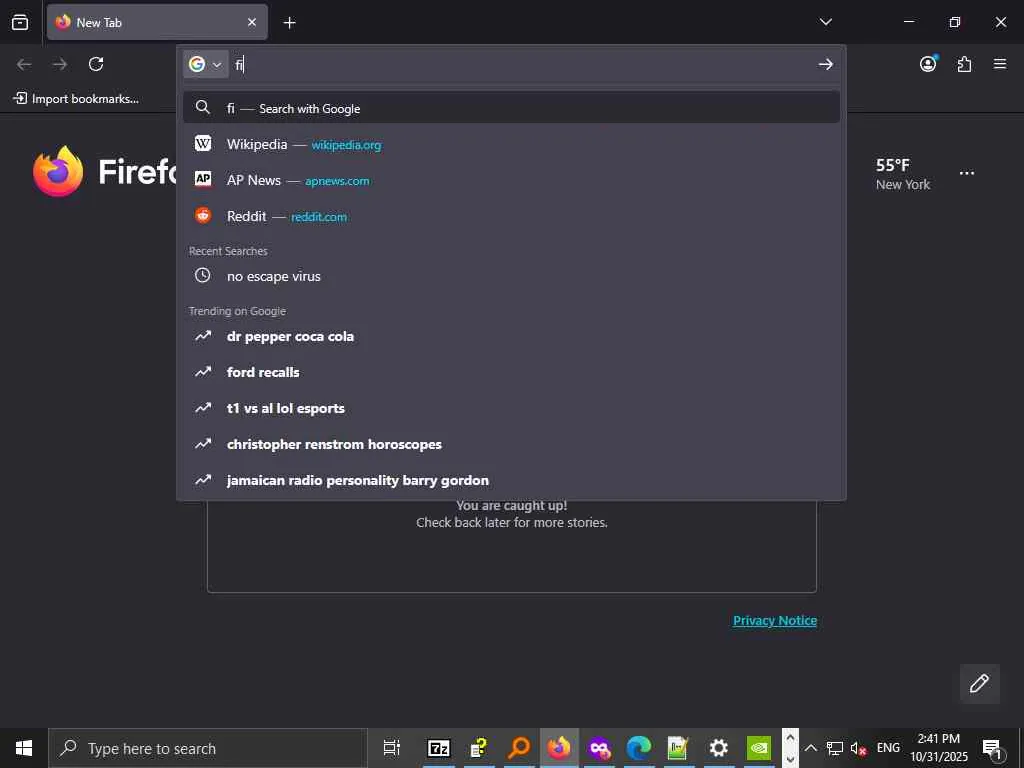1024x768 pixels.
Task: Click the 'Type here to search' taskbar box
Action: click(x=208, y=748)
